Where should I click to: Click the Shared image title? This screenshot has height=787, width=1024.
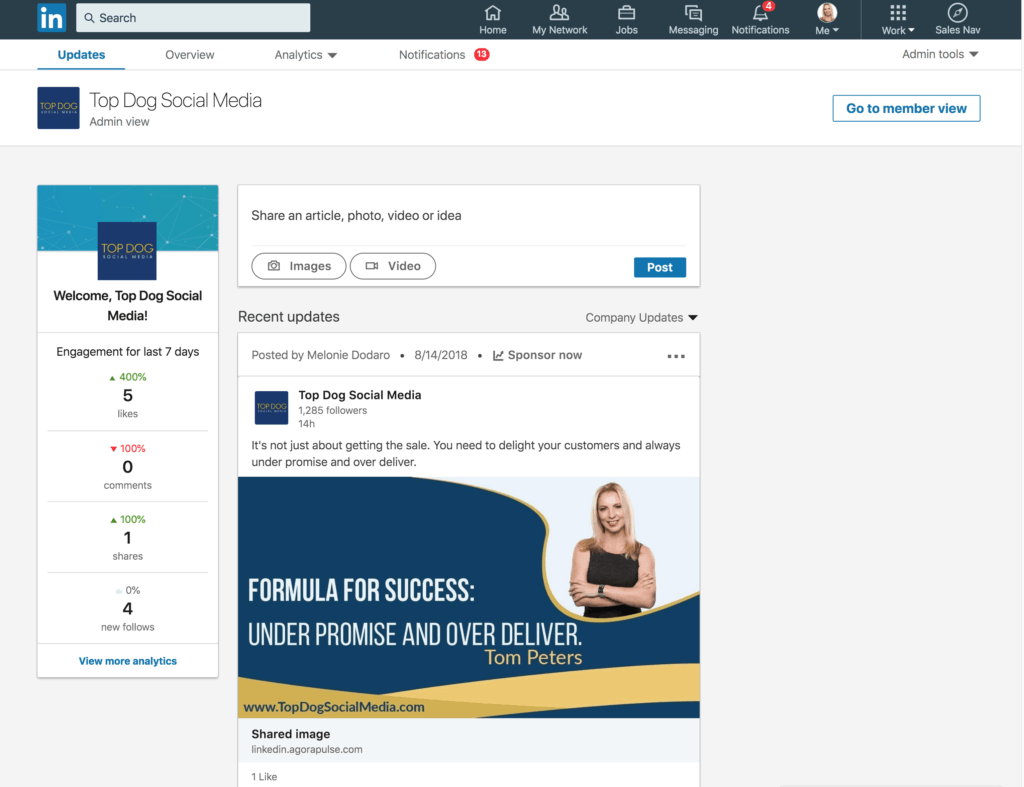(x=291, y=734)
